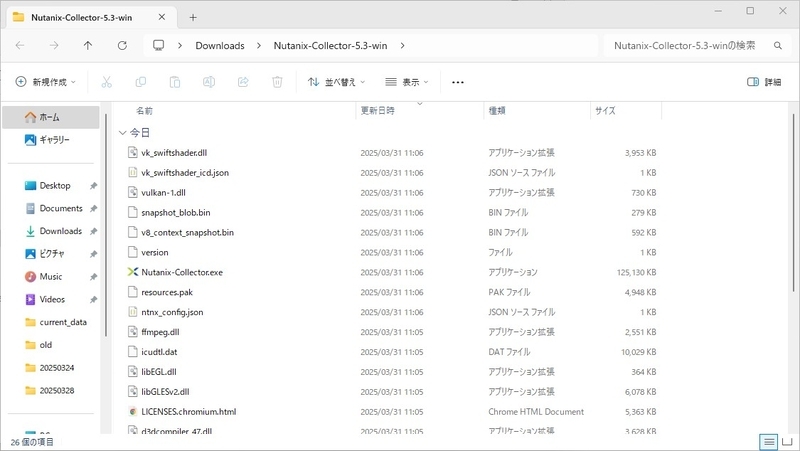Open the more options ellipsis menu
Image resolution: width=800 pixels, height=451 pixels.
pos(458,82)
